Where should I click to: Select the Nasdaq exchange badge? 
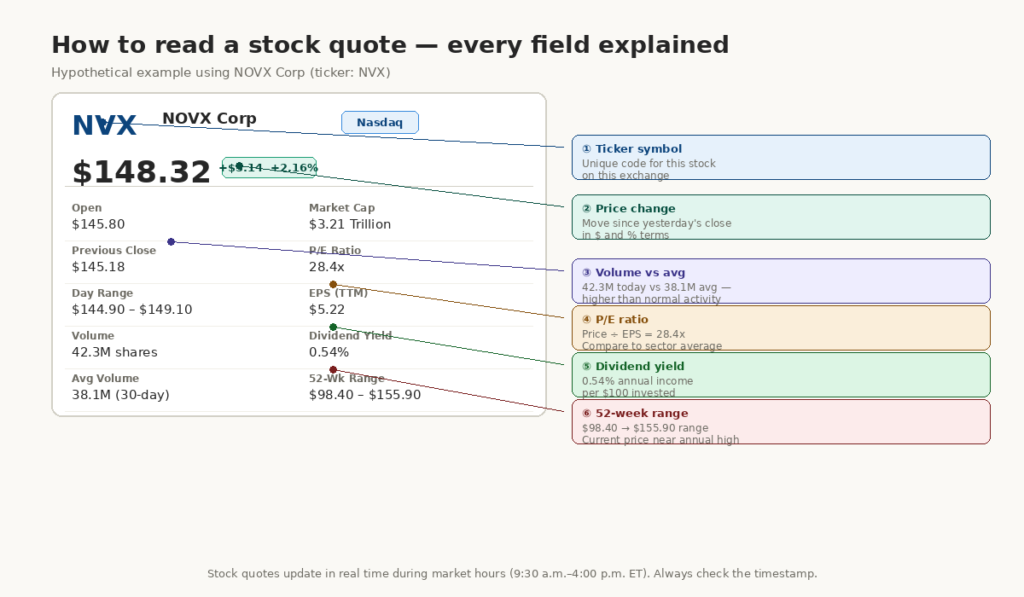click(x=379, y=122)
